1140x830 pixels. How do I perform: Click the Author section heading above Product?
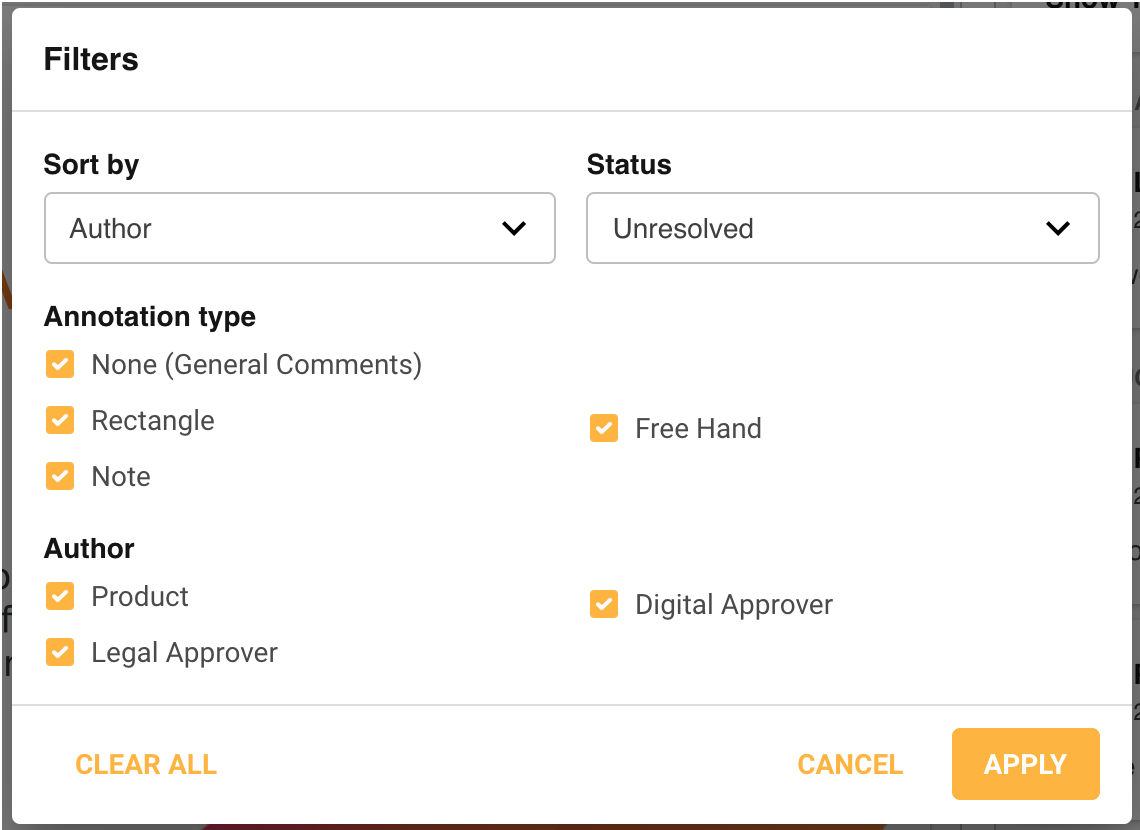point(89,548)
